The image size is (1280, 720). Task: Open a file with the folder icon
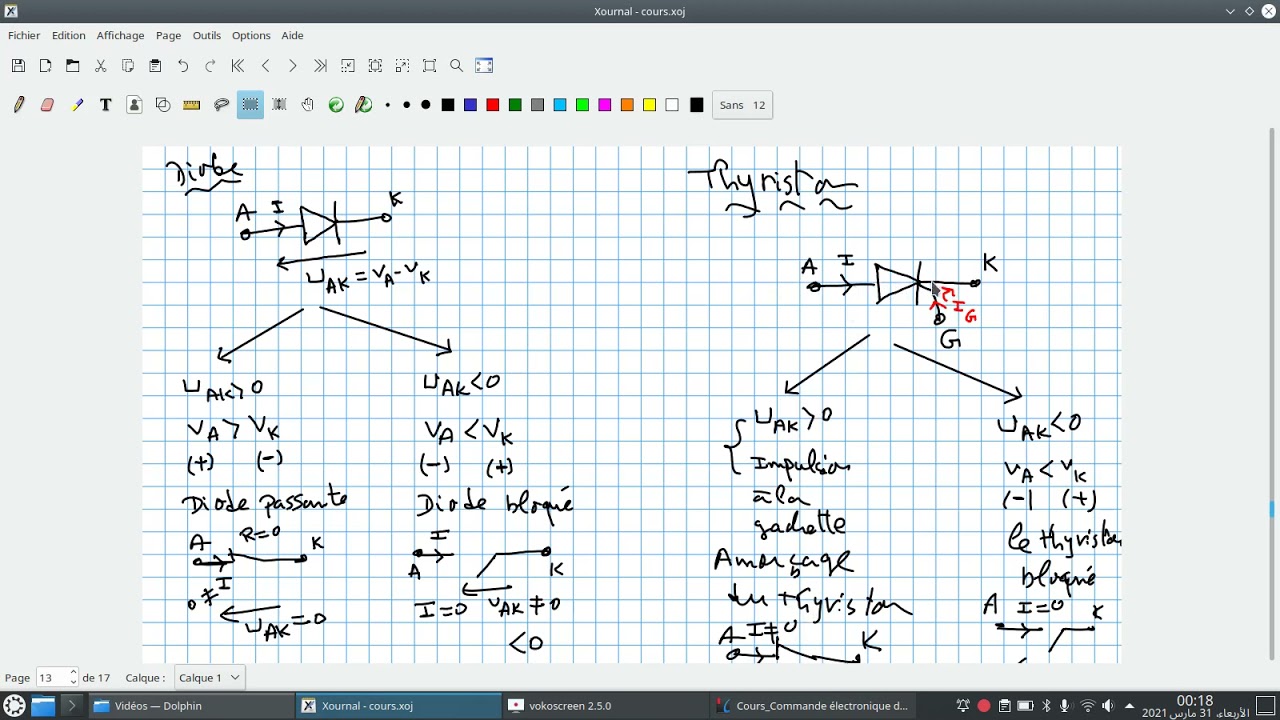point(73,66)
